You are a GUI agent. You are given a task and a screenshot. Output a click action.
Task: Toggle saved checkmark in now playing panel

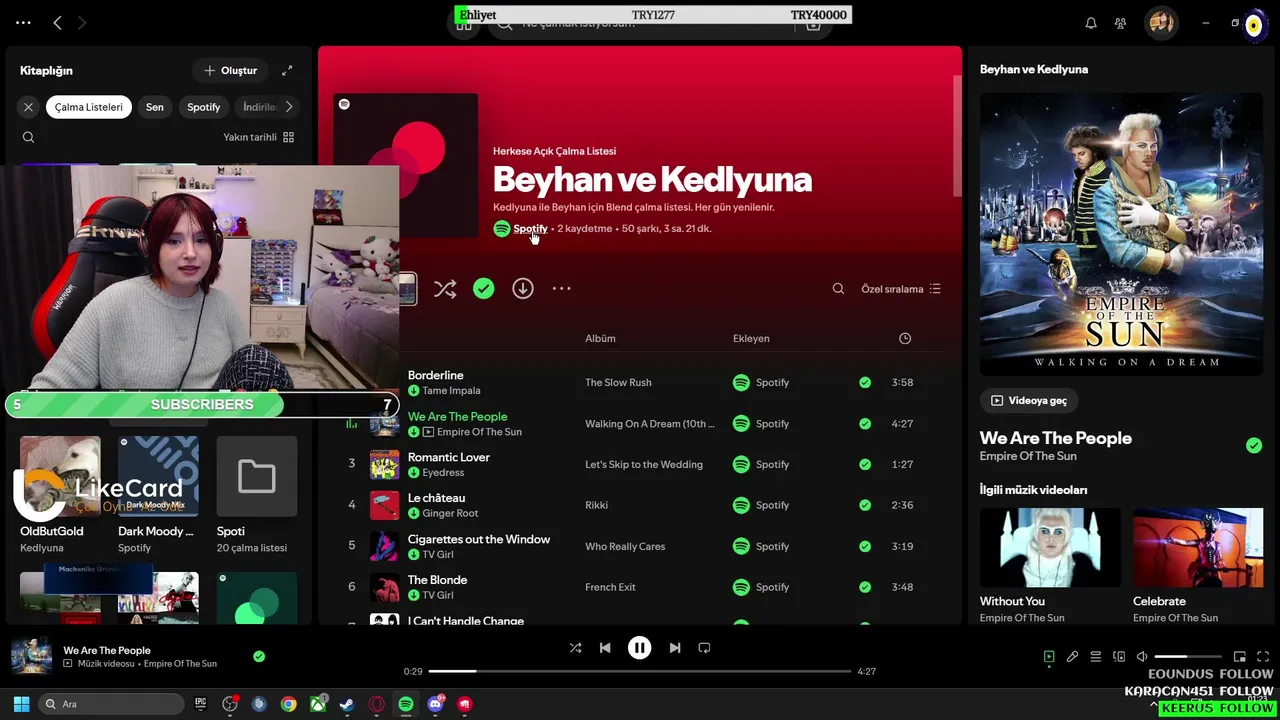1254,445
